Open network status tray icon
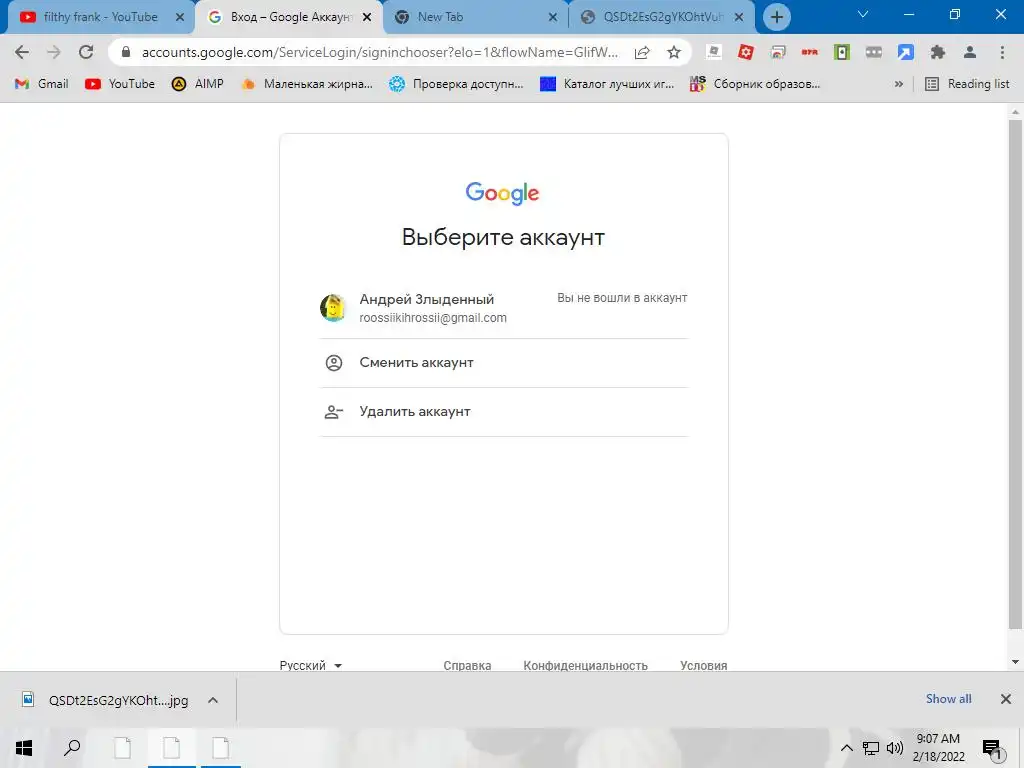Viewport: 1024px width, 768px height. [x=871, y=748]
